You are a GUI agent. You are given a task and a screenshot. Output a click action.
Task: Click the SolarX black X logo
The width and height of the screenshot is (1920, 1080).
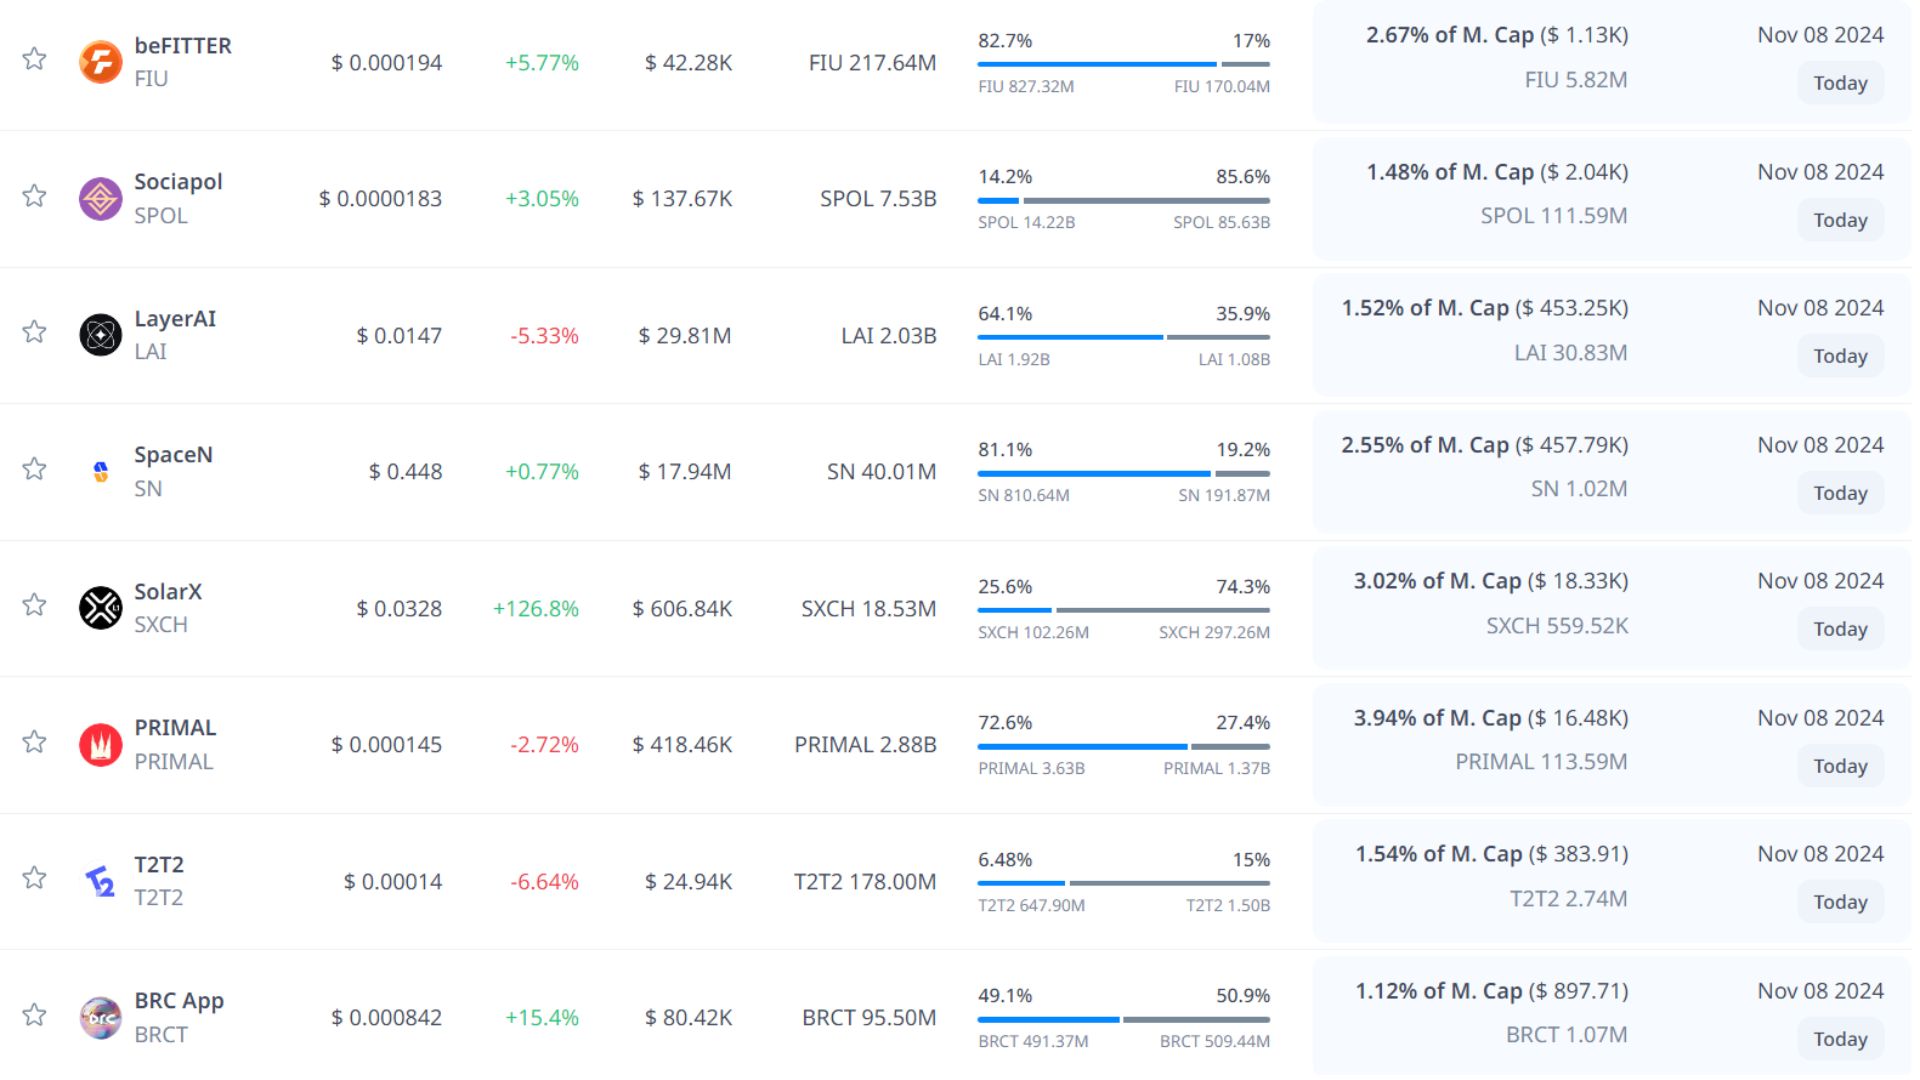point(100,608)
